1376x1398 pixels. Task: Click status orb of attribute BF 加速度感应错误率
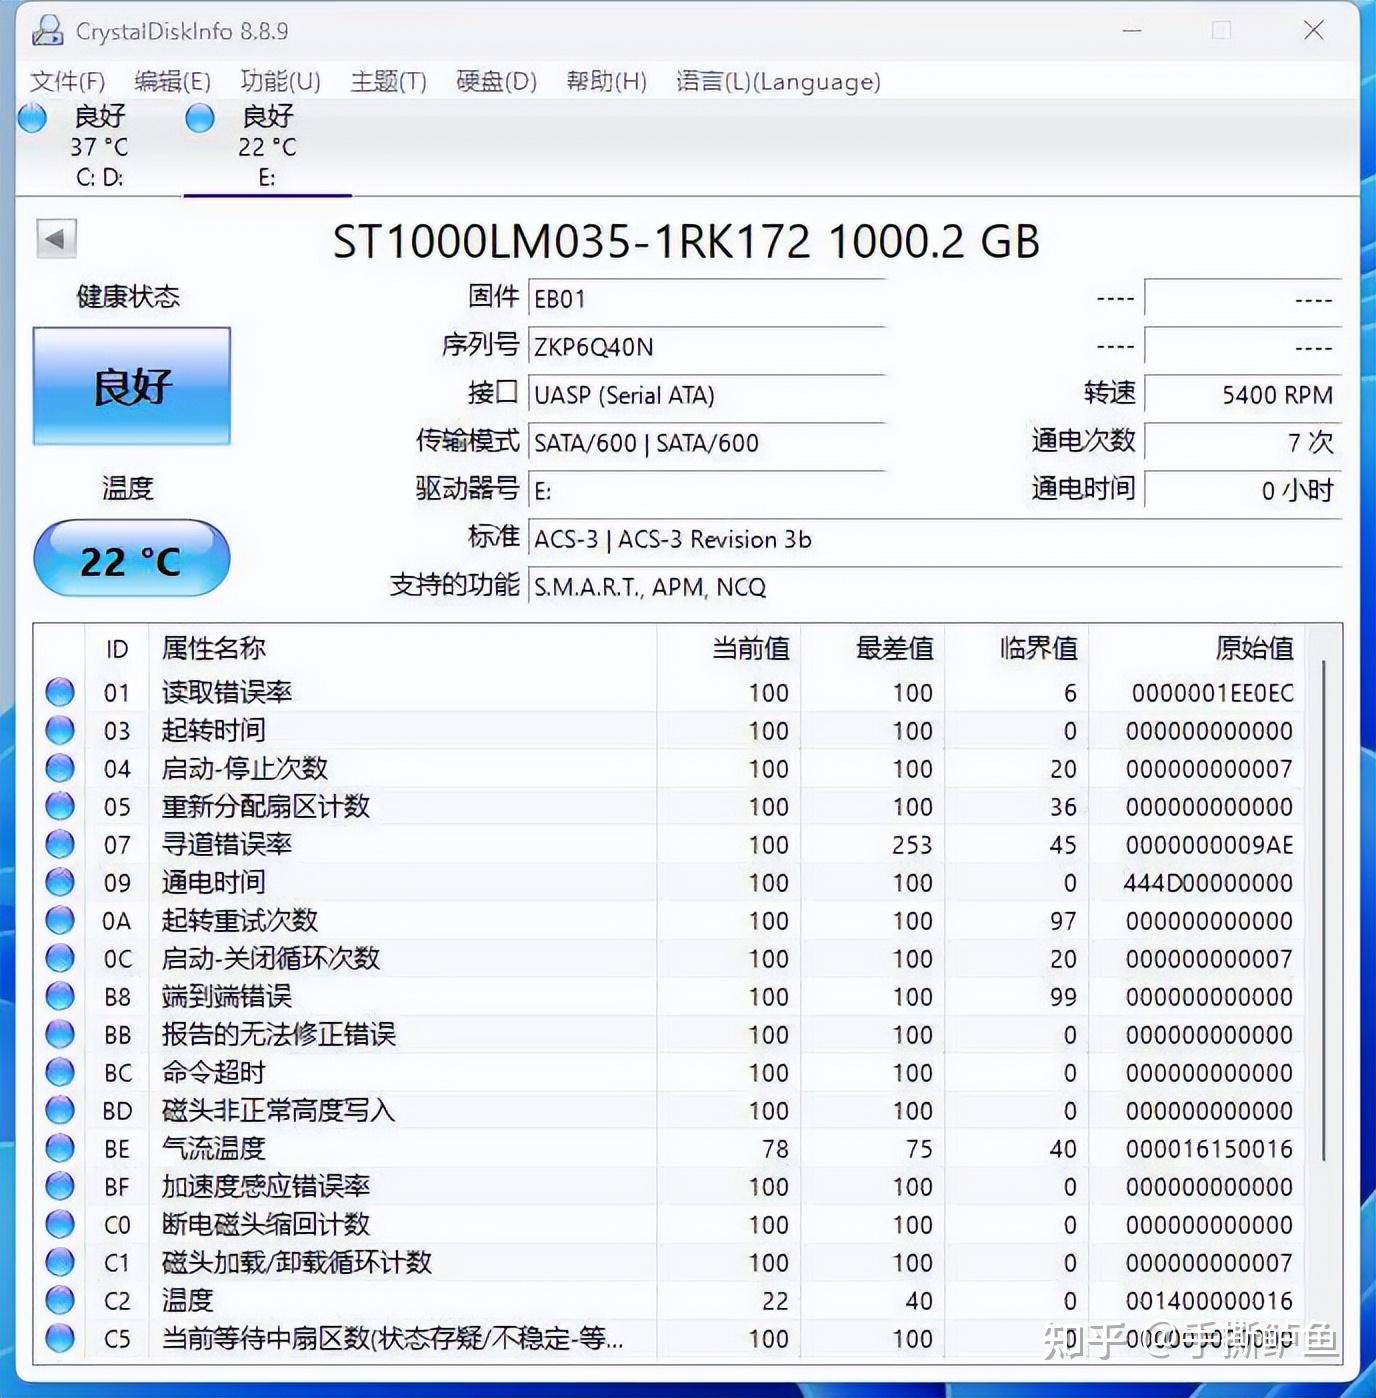pos(60,1186)
